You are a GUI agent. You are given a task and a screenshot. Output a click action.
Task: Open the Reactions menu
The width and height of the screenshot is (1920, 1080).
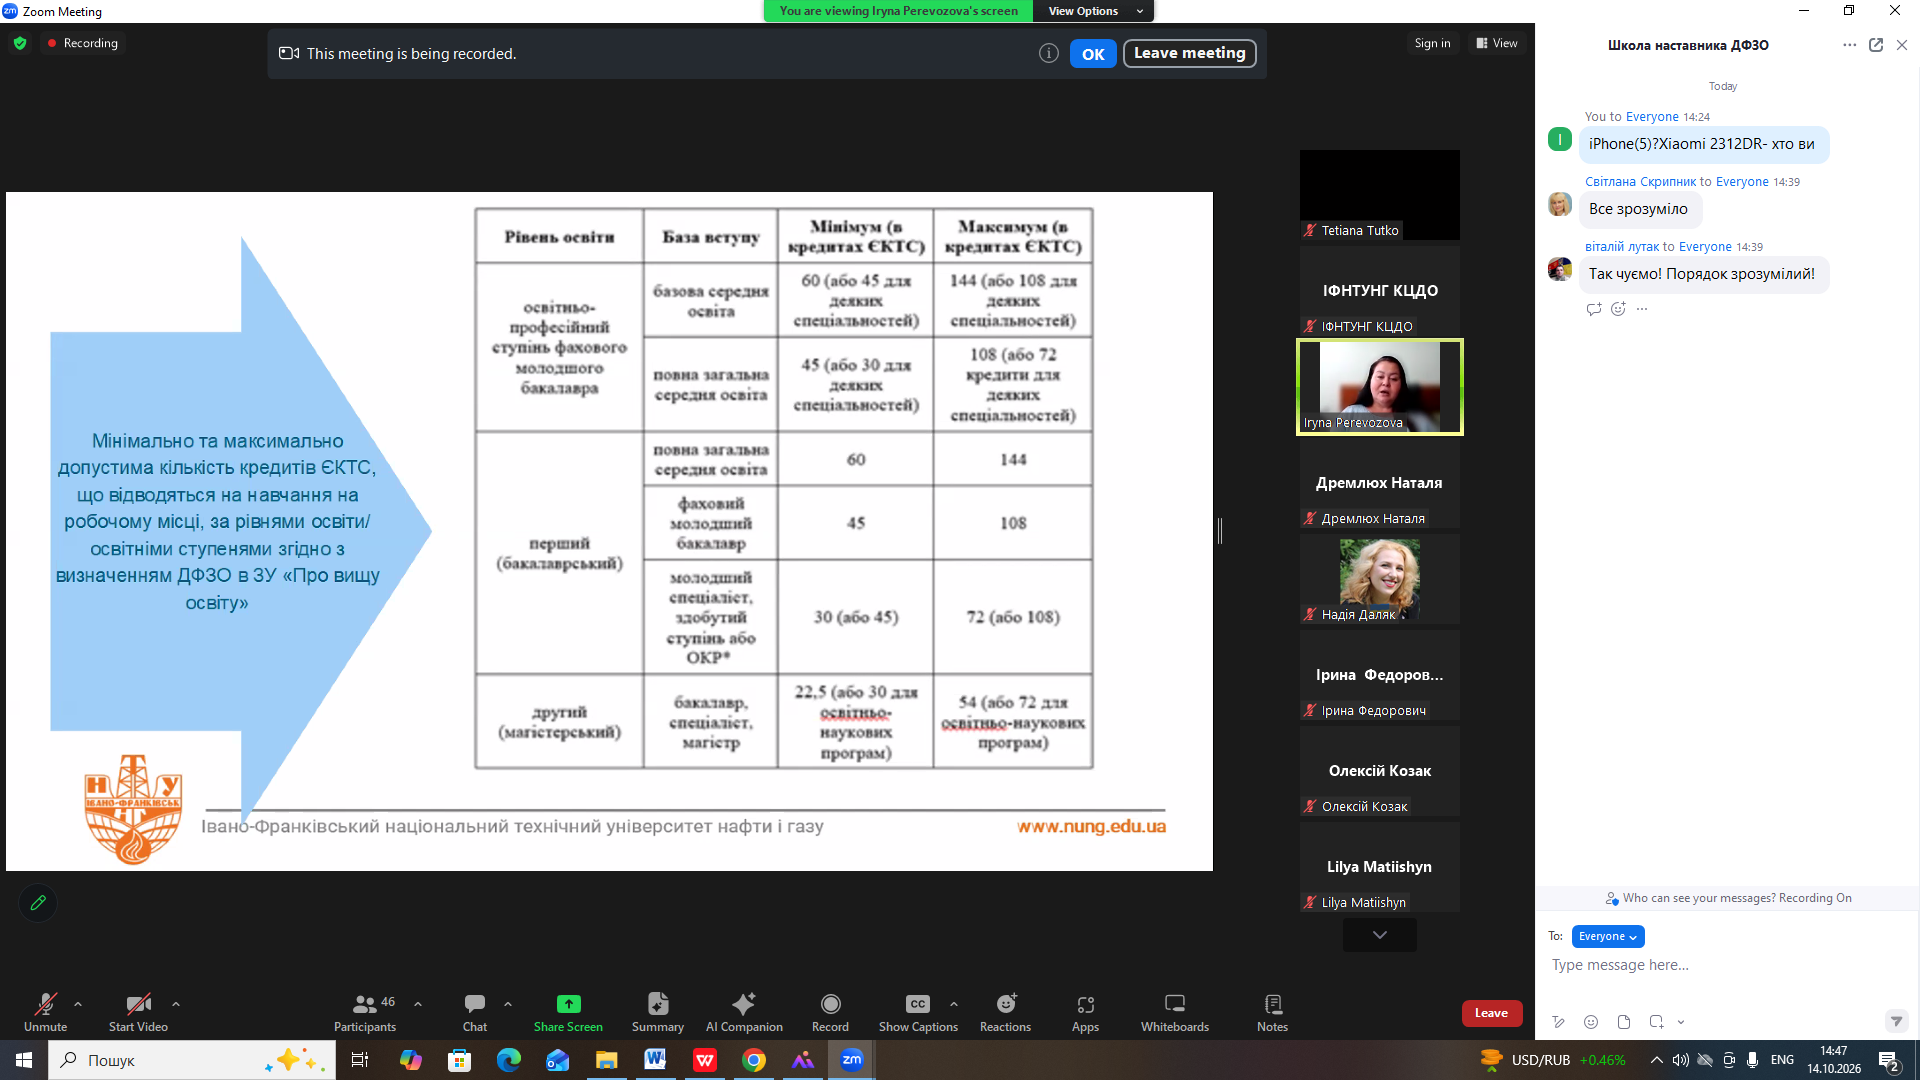1005,1011
